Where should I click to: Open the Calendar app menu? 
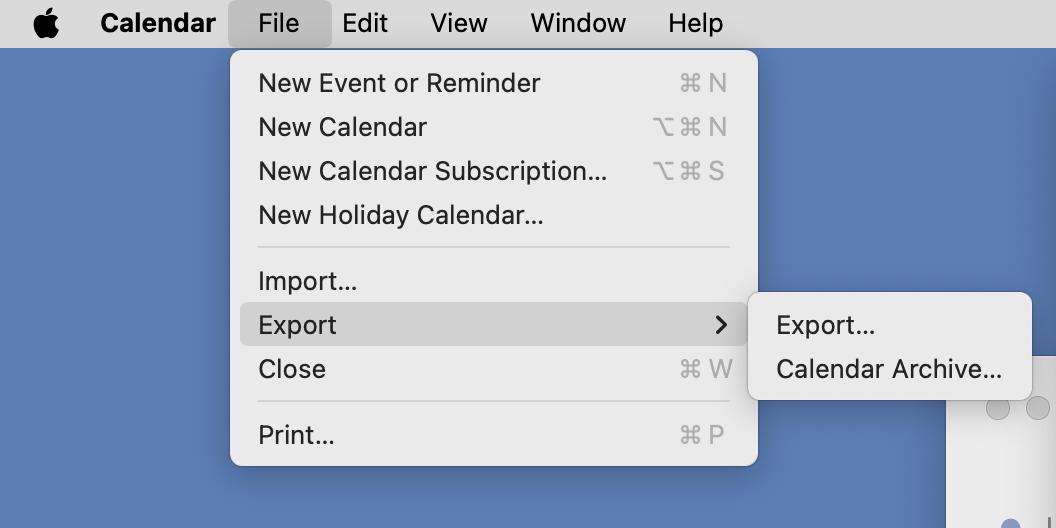point(158,23)
